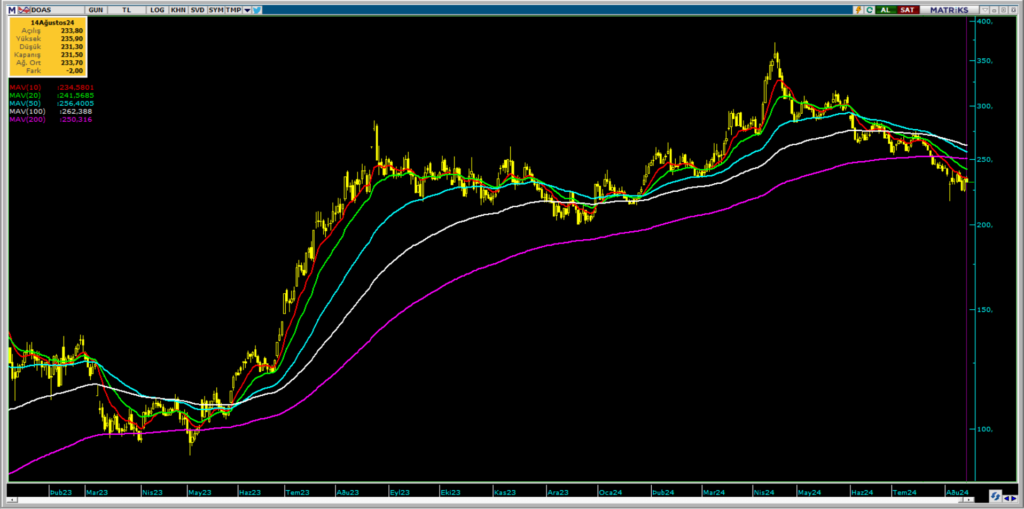Click the orange lightning bolt icon
This screenshot has height=509, width=1024.
coord(858,10)
